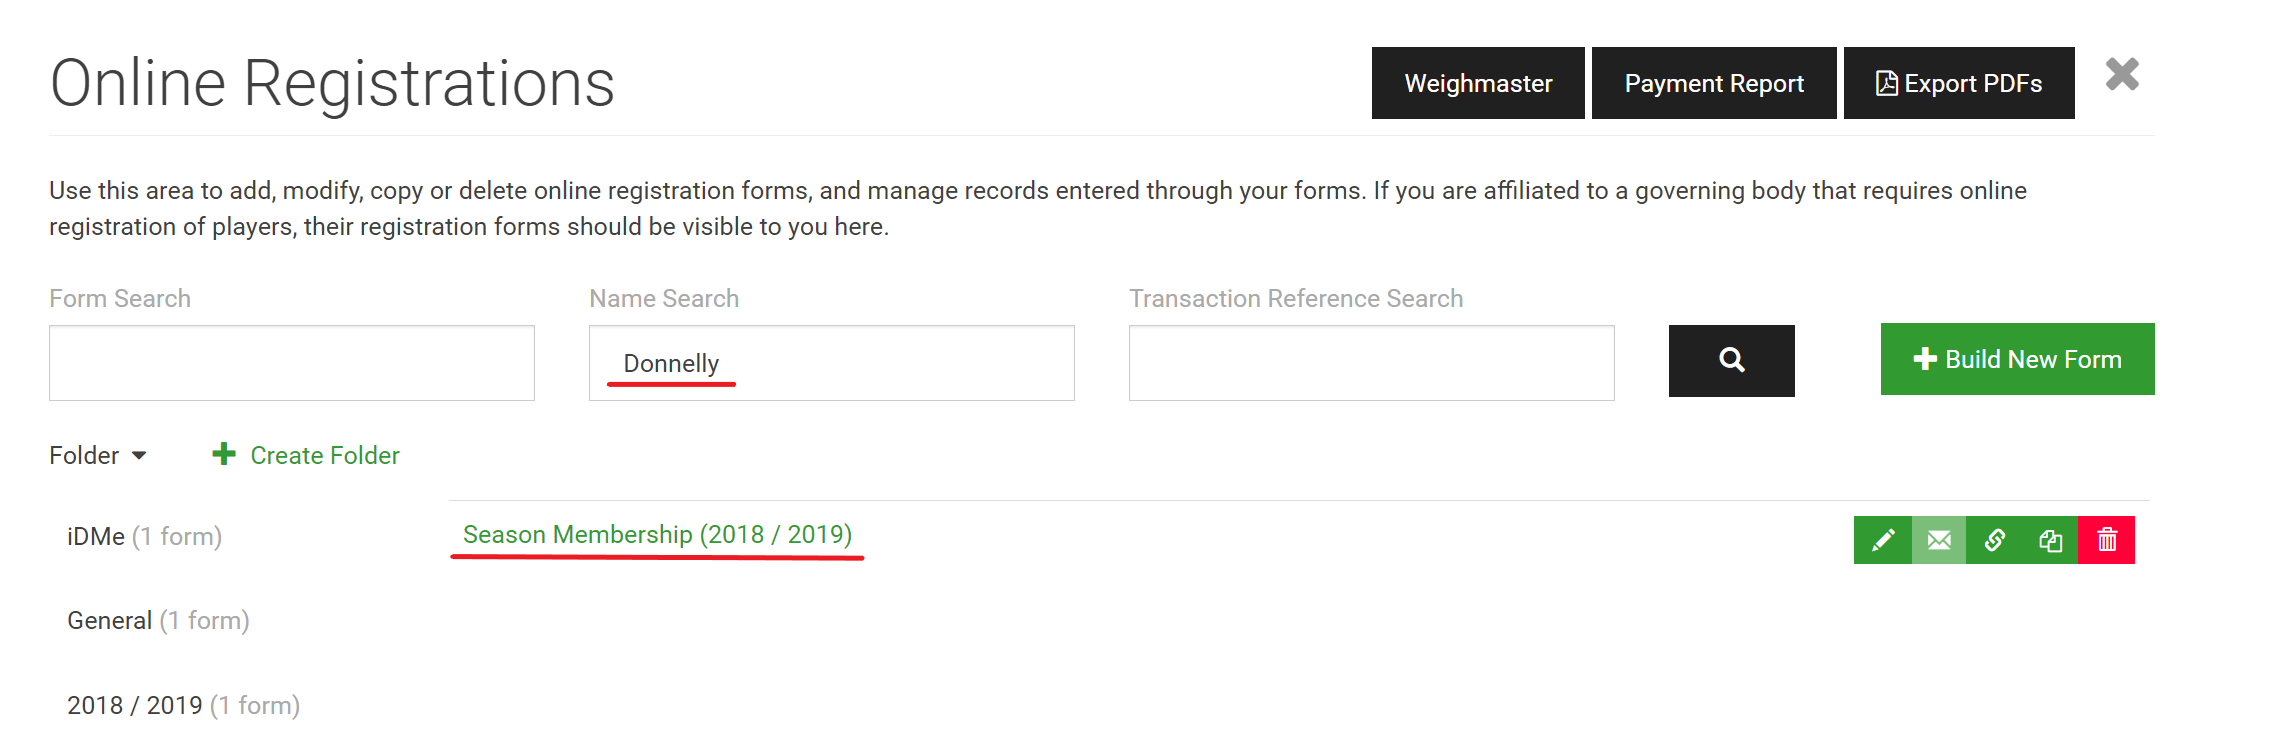Close the Online Registrations panel with the X
Viewport: 2279px width, 747px height.
[2122, 75]
